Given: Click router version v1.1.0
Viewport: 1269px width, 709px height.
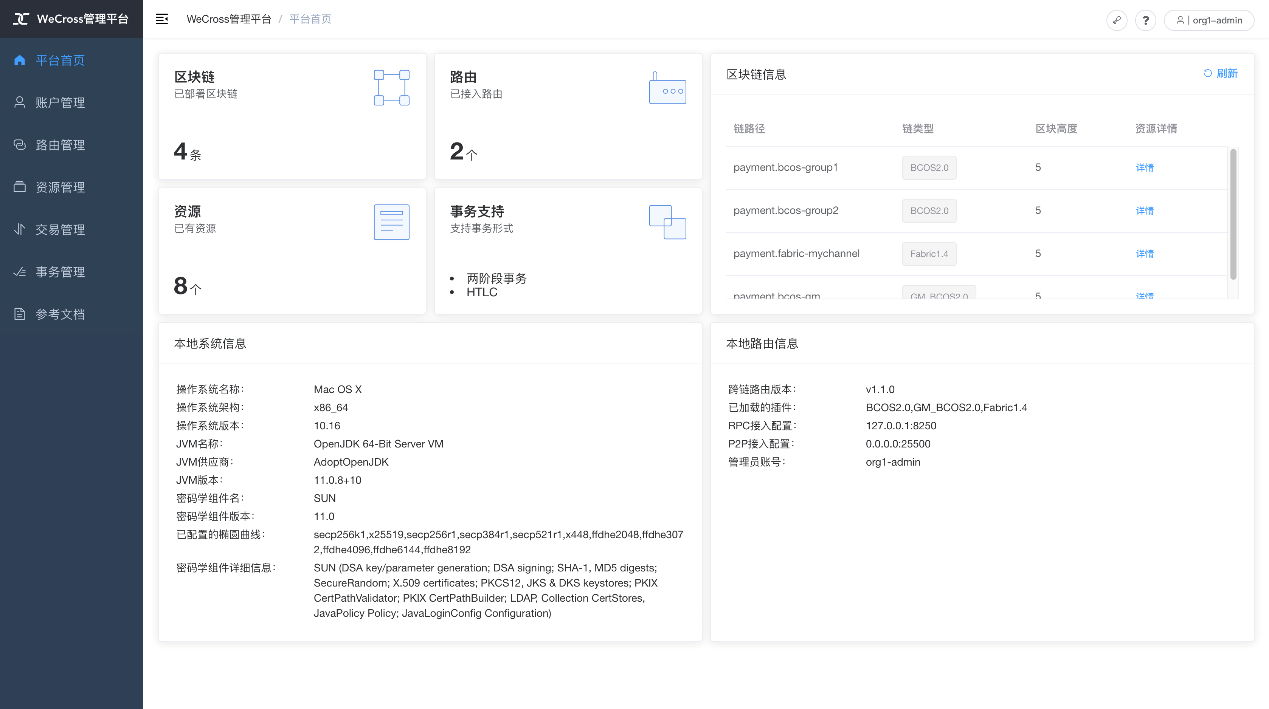Looking at the screenshot, I should click(880, 389).
